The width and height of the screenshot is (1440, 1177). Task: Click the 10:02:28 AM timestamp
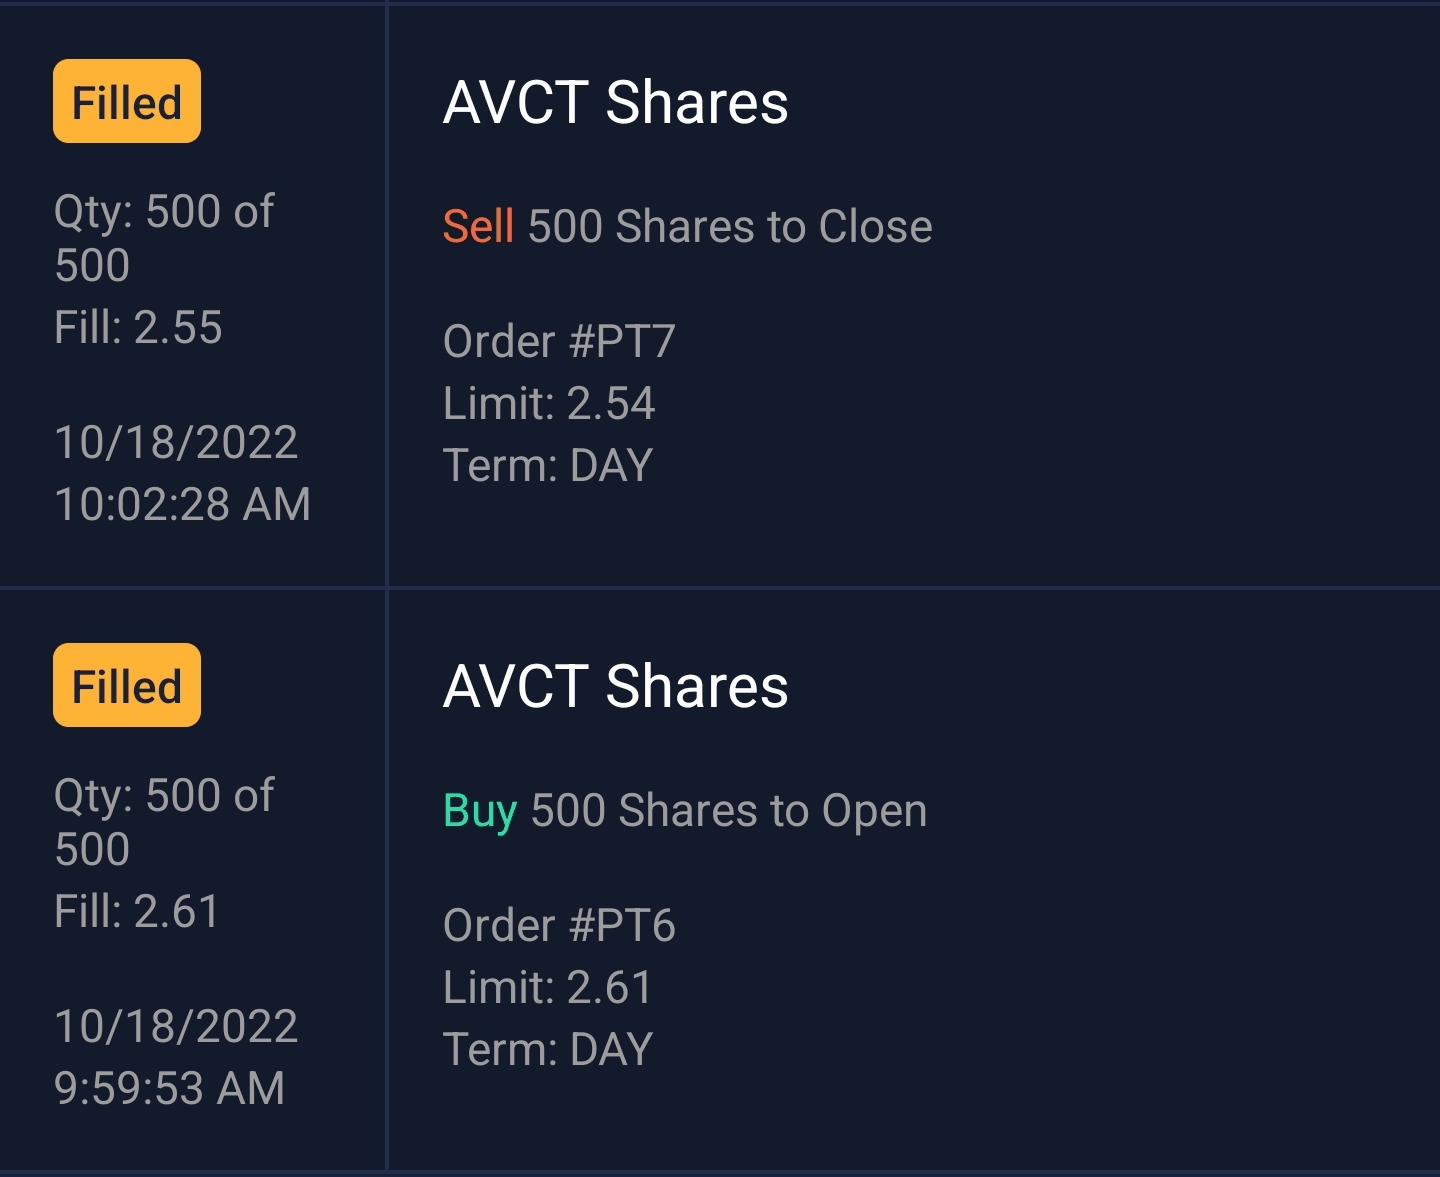(x=182, y=504)
